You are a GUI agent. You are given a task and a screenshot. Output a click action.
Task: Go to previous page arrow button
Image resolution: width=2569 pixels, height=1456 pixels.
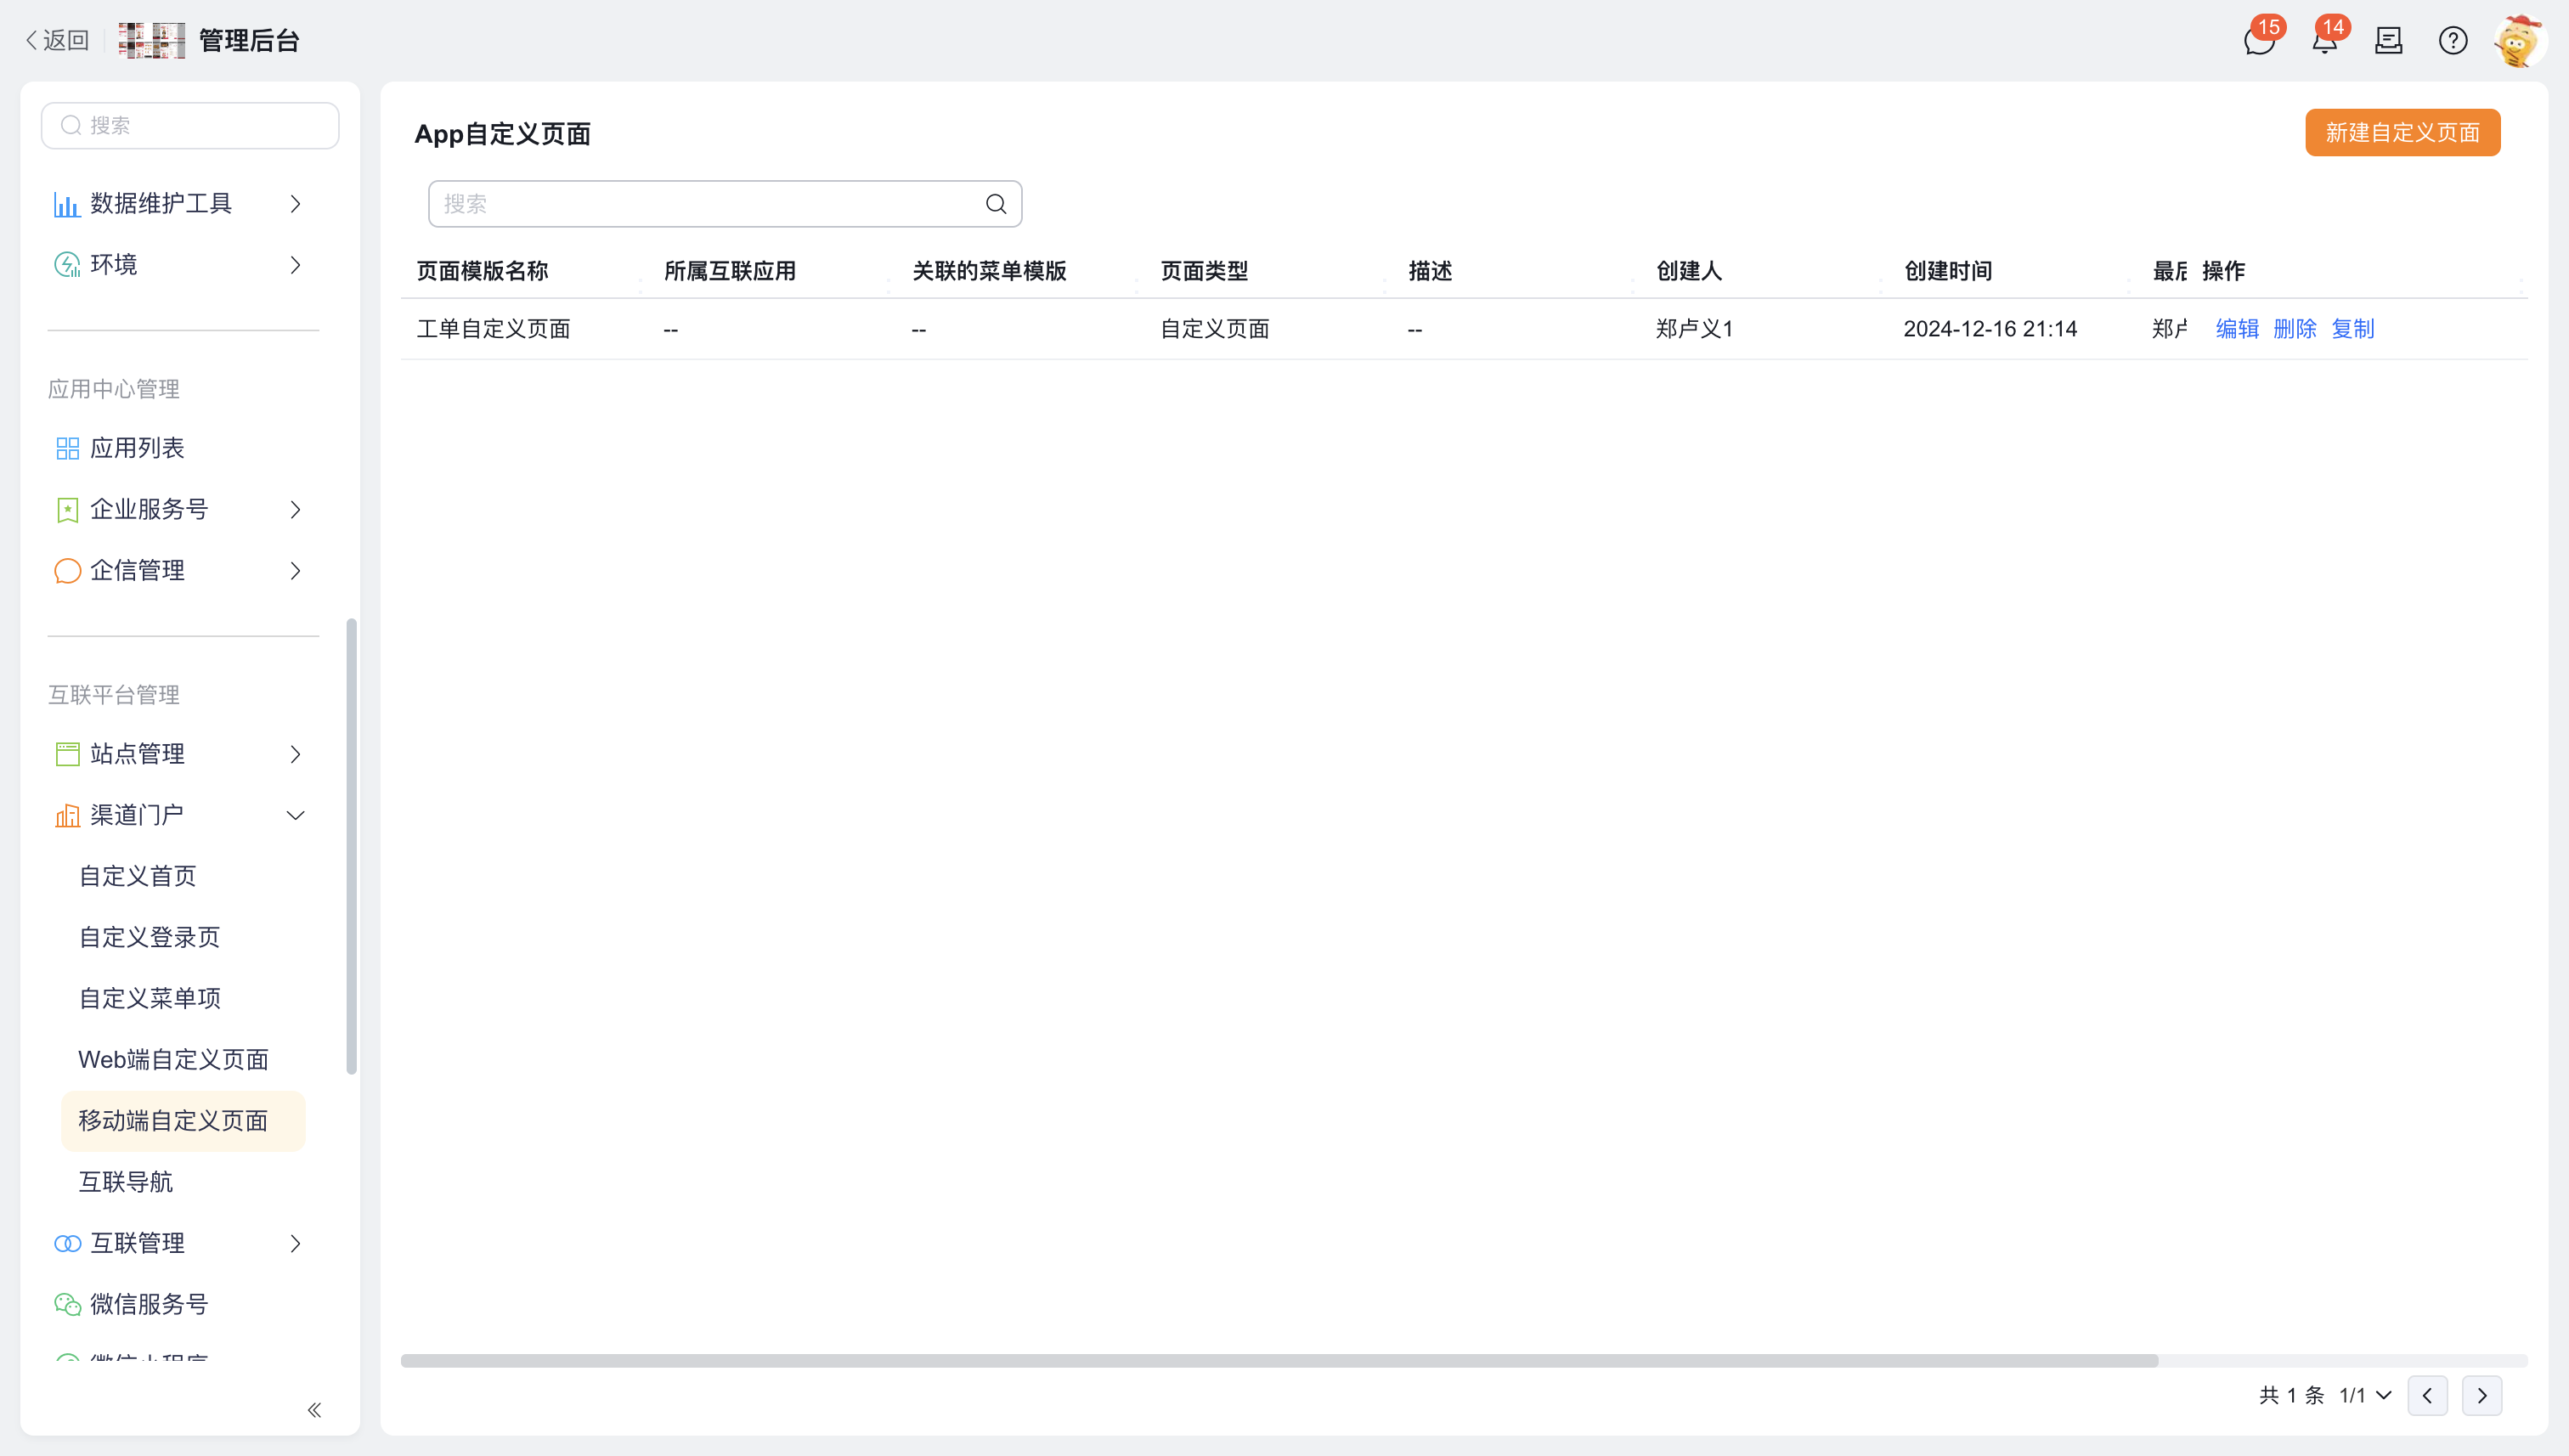click(2427, 1395)
